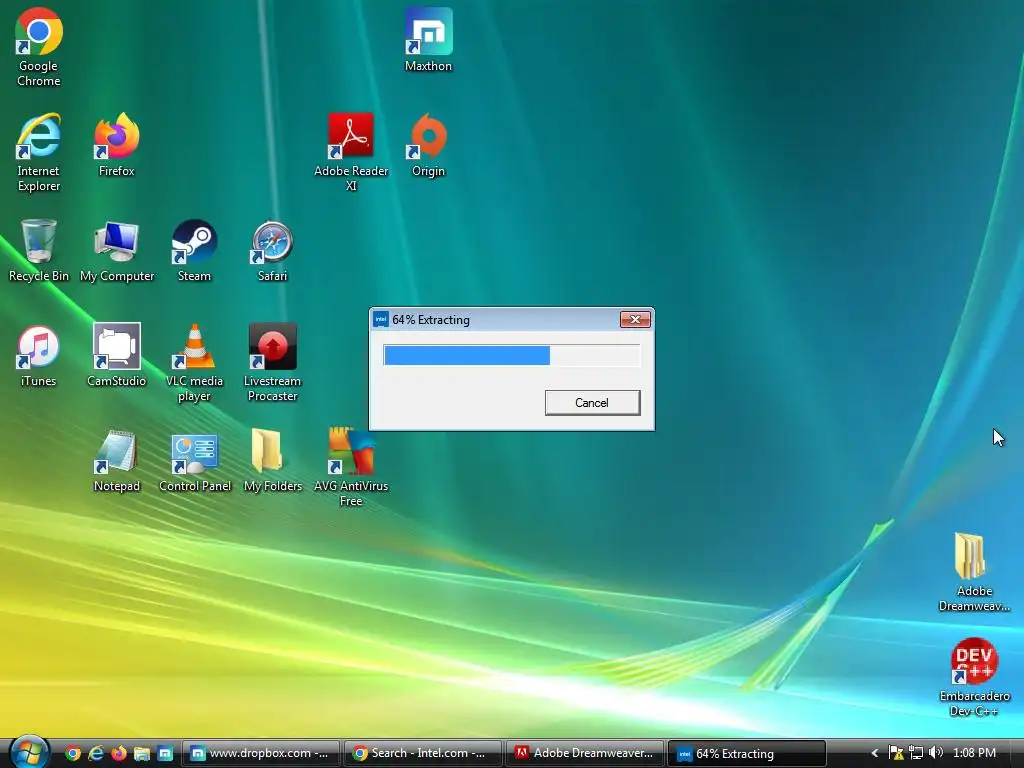Select the Recycle Bin icon
Screen dimensions: 1024x768
[x=39, y=251]
